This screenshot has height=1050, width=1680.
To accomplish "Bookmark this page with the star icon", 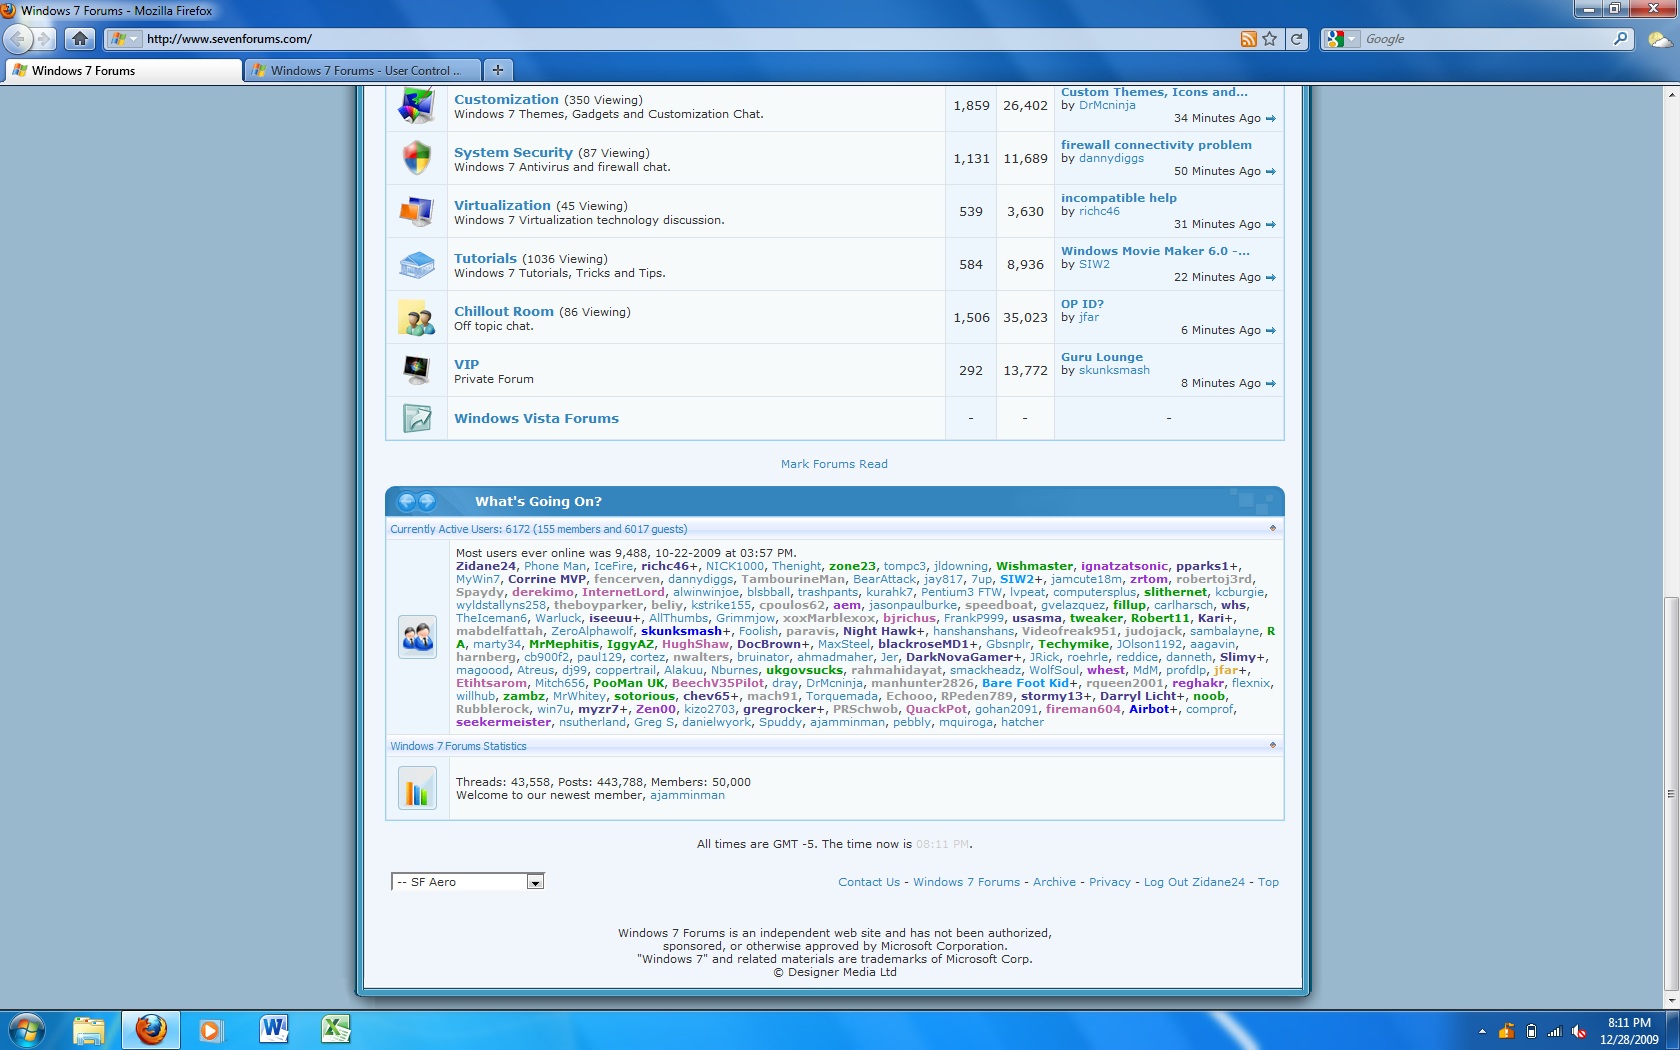I will [1270, 39].
